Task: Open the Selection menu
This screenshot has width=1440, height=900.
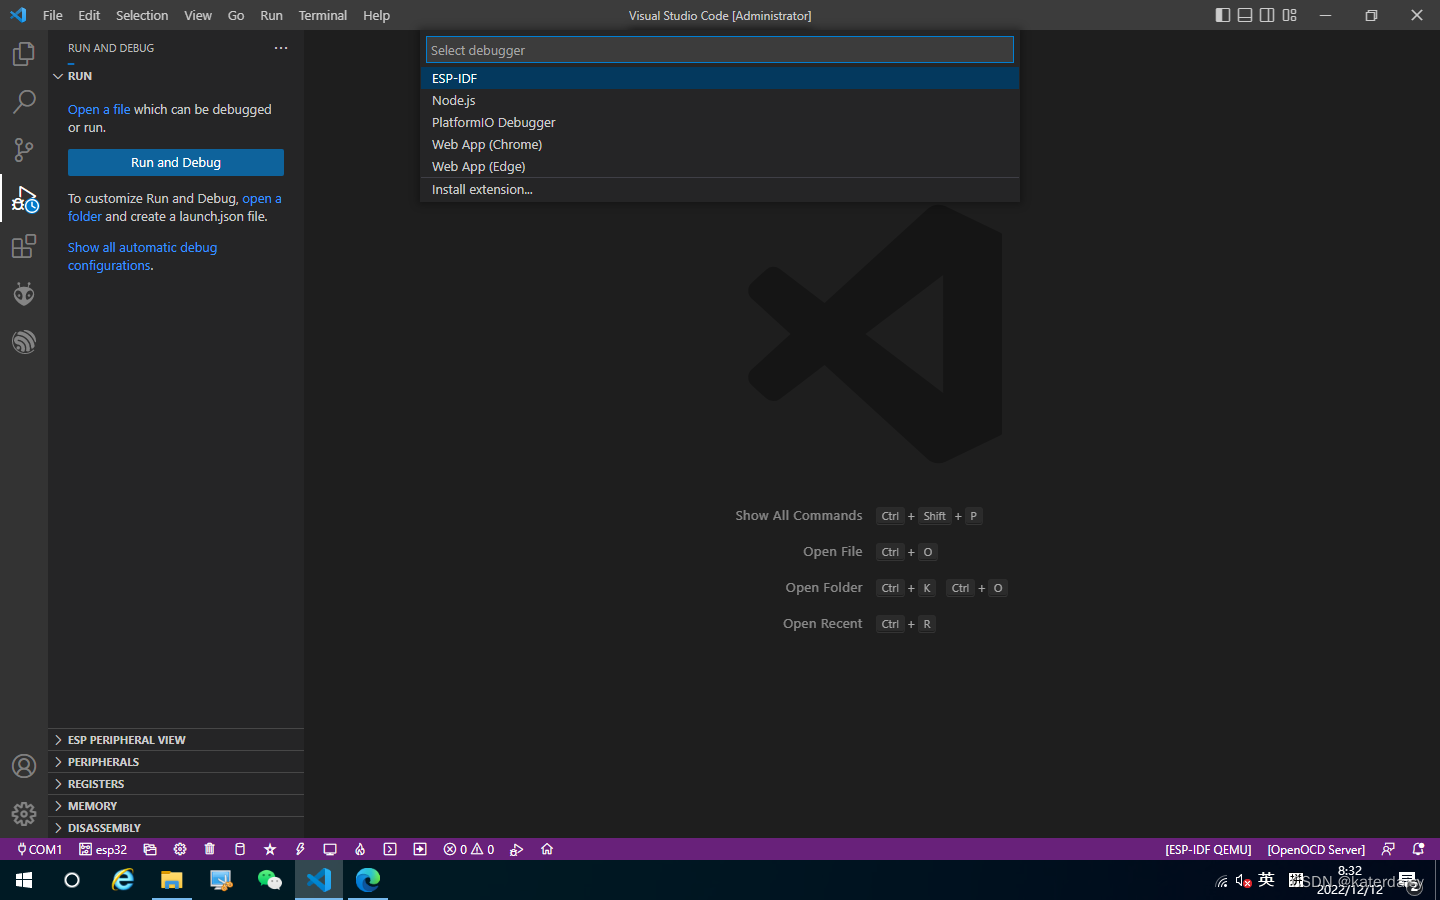Action: coord(142,15)
